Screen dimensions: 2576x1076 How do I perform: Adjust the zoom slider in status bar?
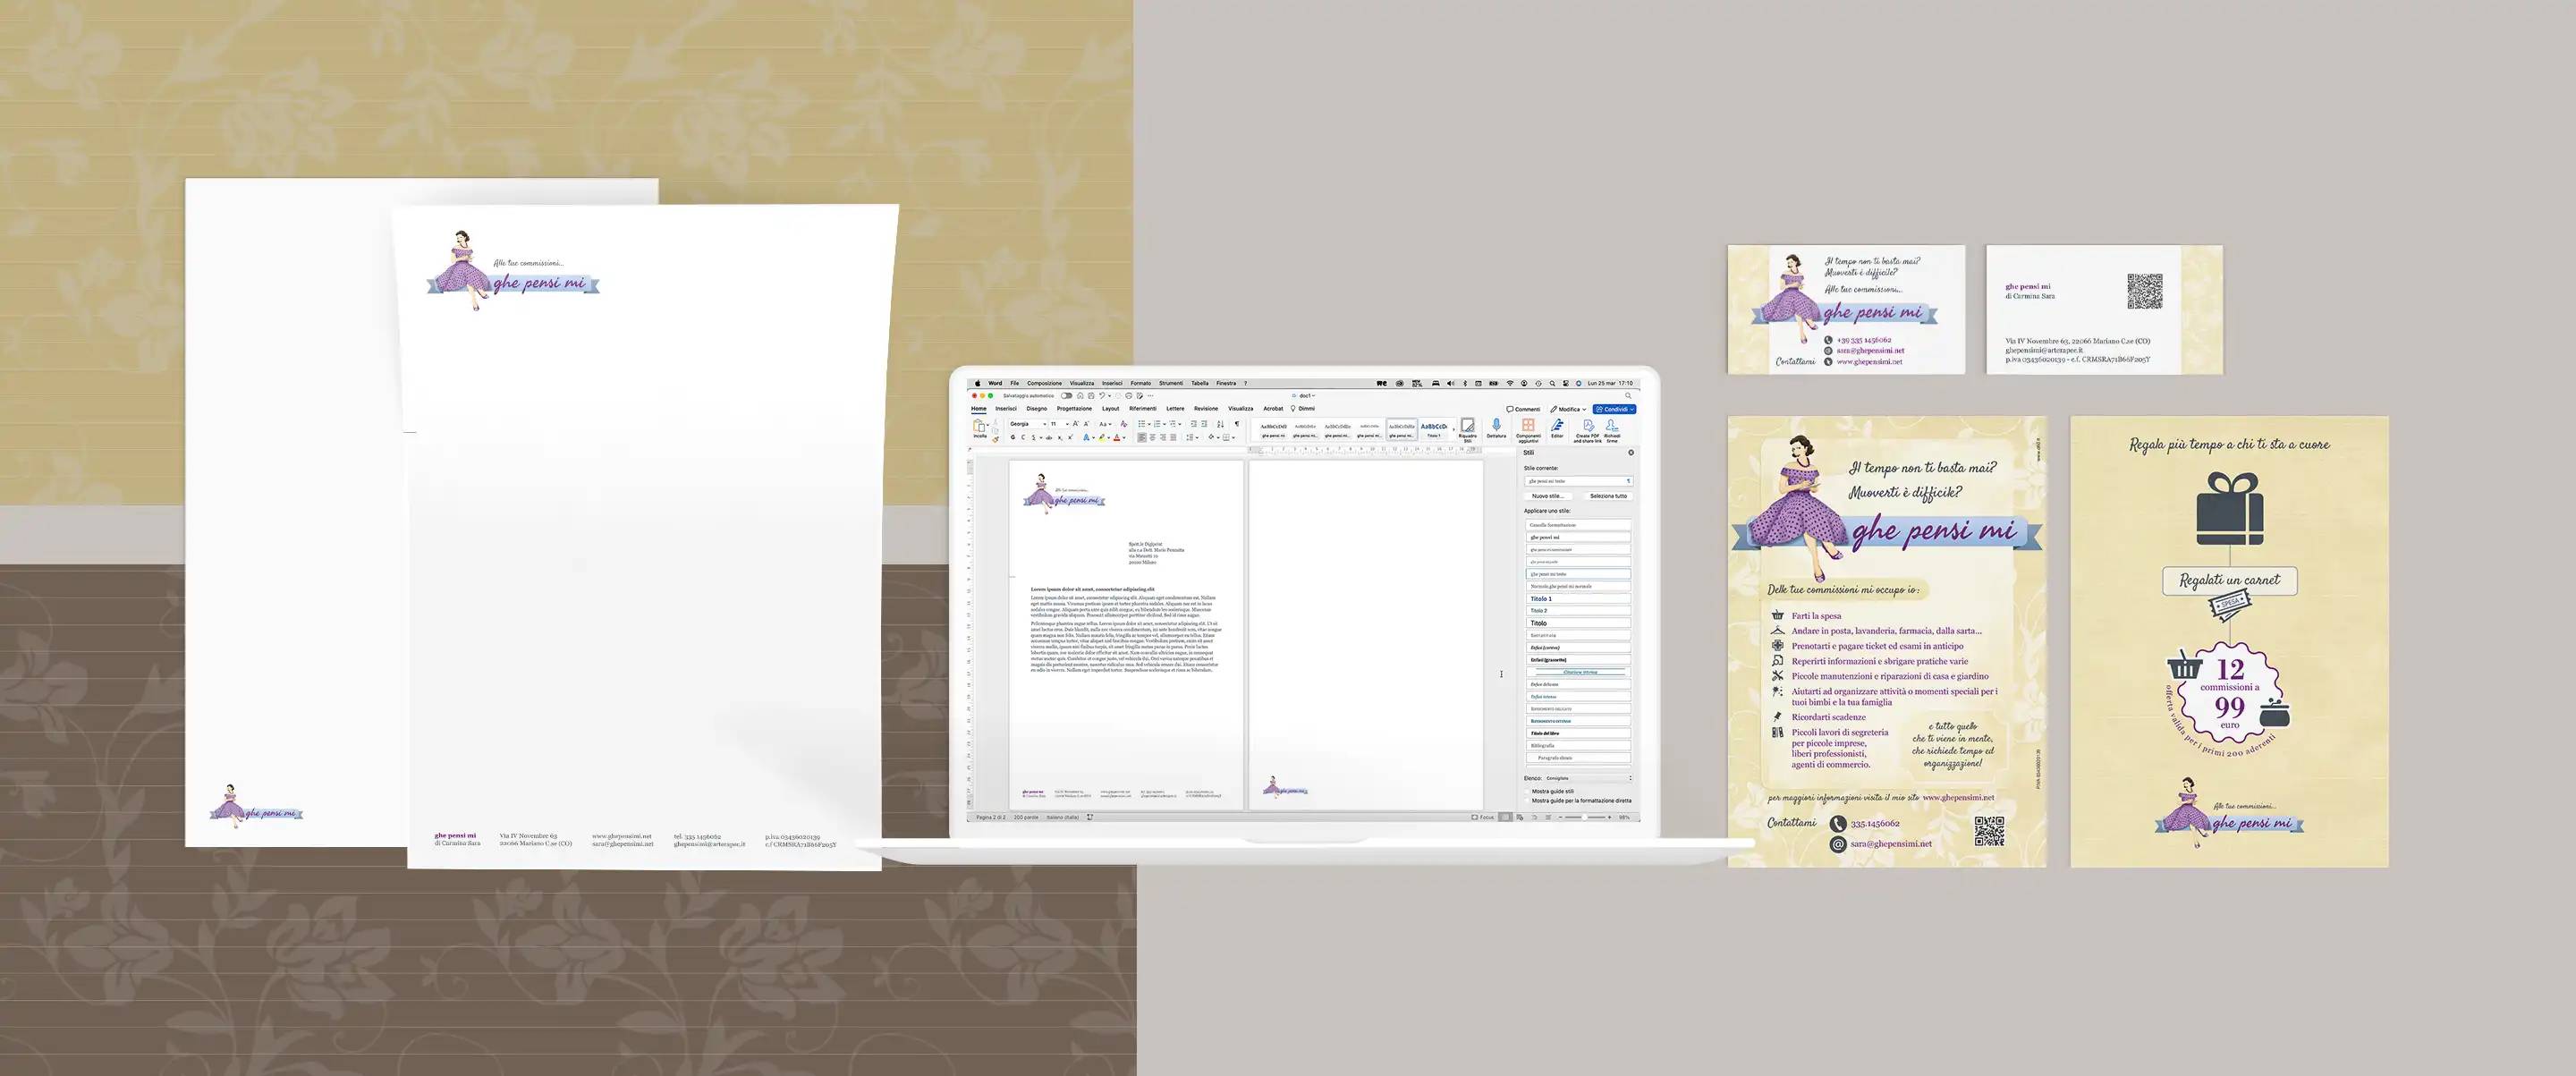tap(1586, 818)
